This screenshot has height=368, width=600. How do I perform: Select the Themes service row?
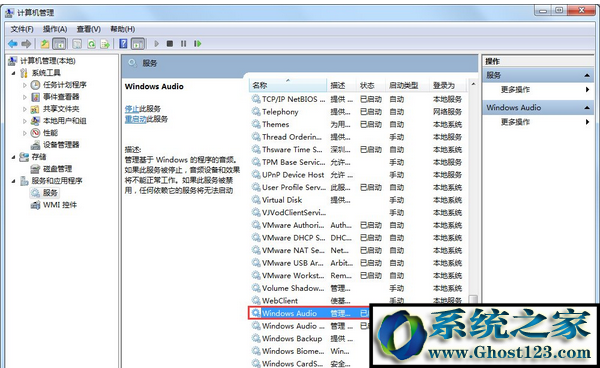click(359, 124)
